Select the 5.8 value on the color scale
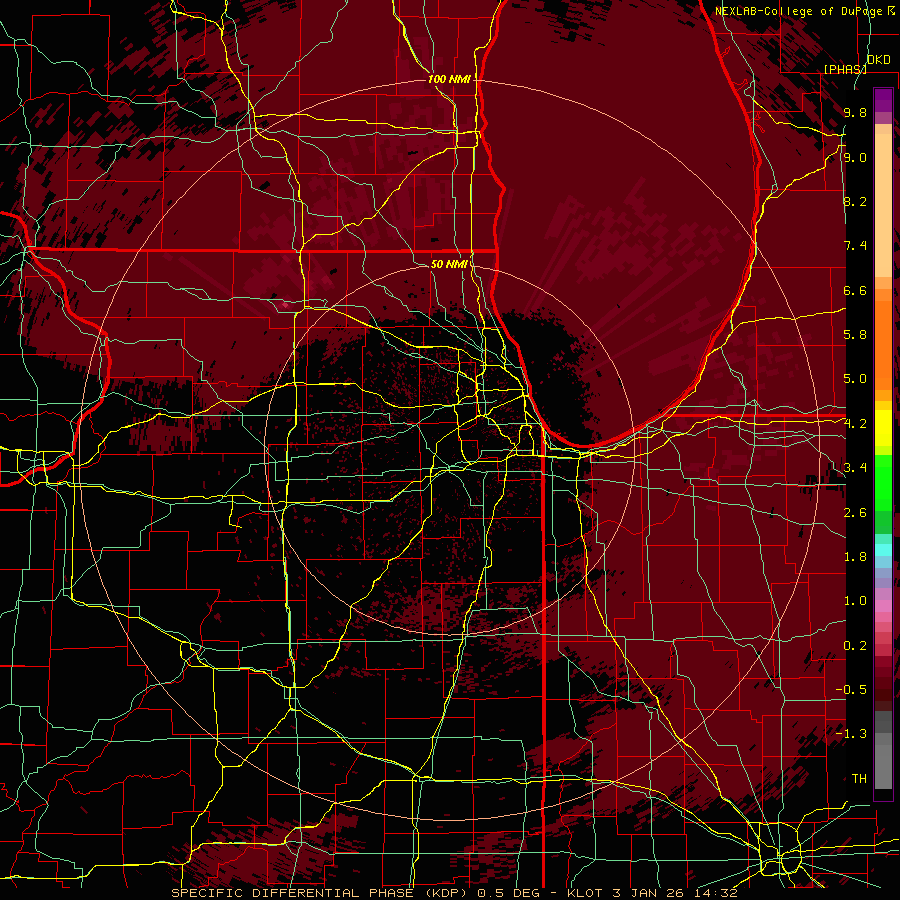900x900 pixels. (855, 335)
